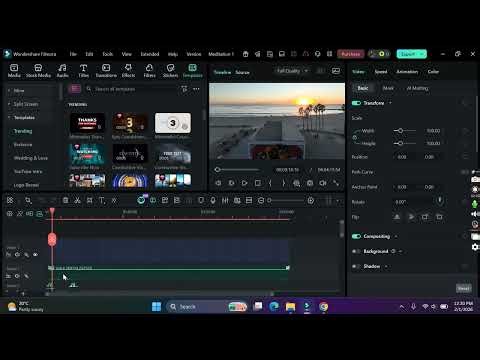Open the three-dot more options in templates panel
The width and height of the screenshot is (480, 360).
(x=196, y=89)
